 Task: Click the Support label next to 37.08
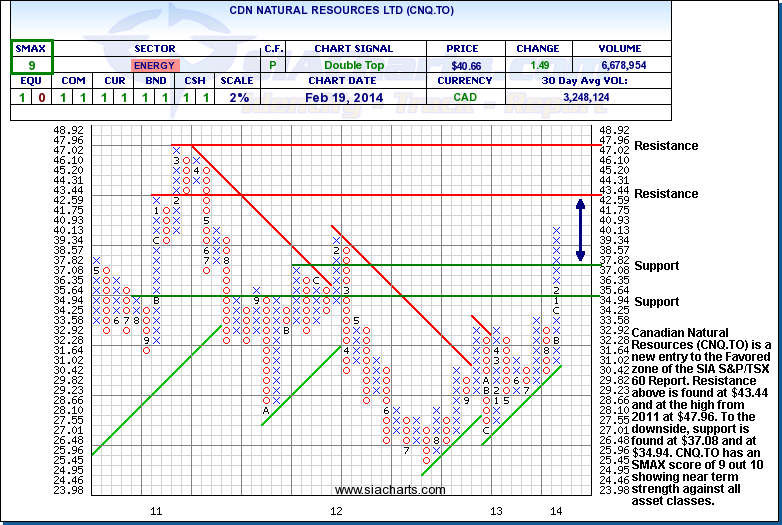(x=656, y=266)
